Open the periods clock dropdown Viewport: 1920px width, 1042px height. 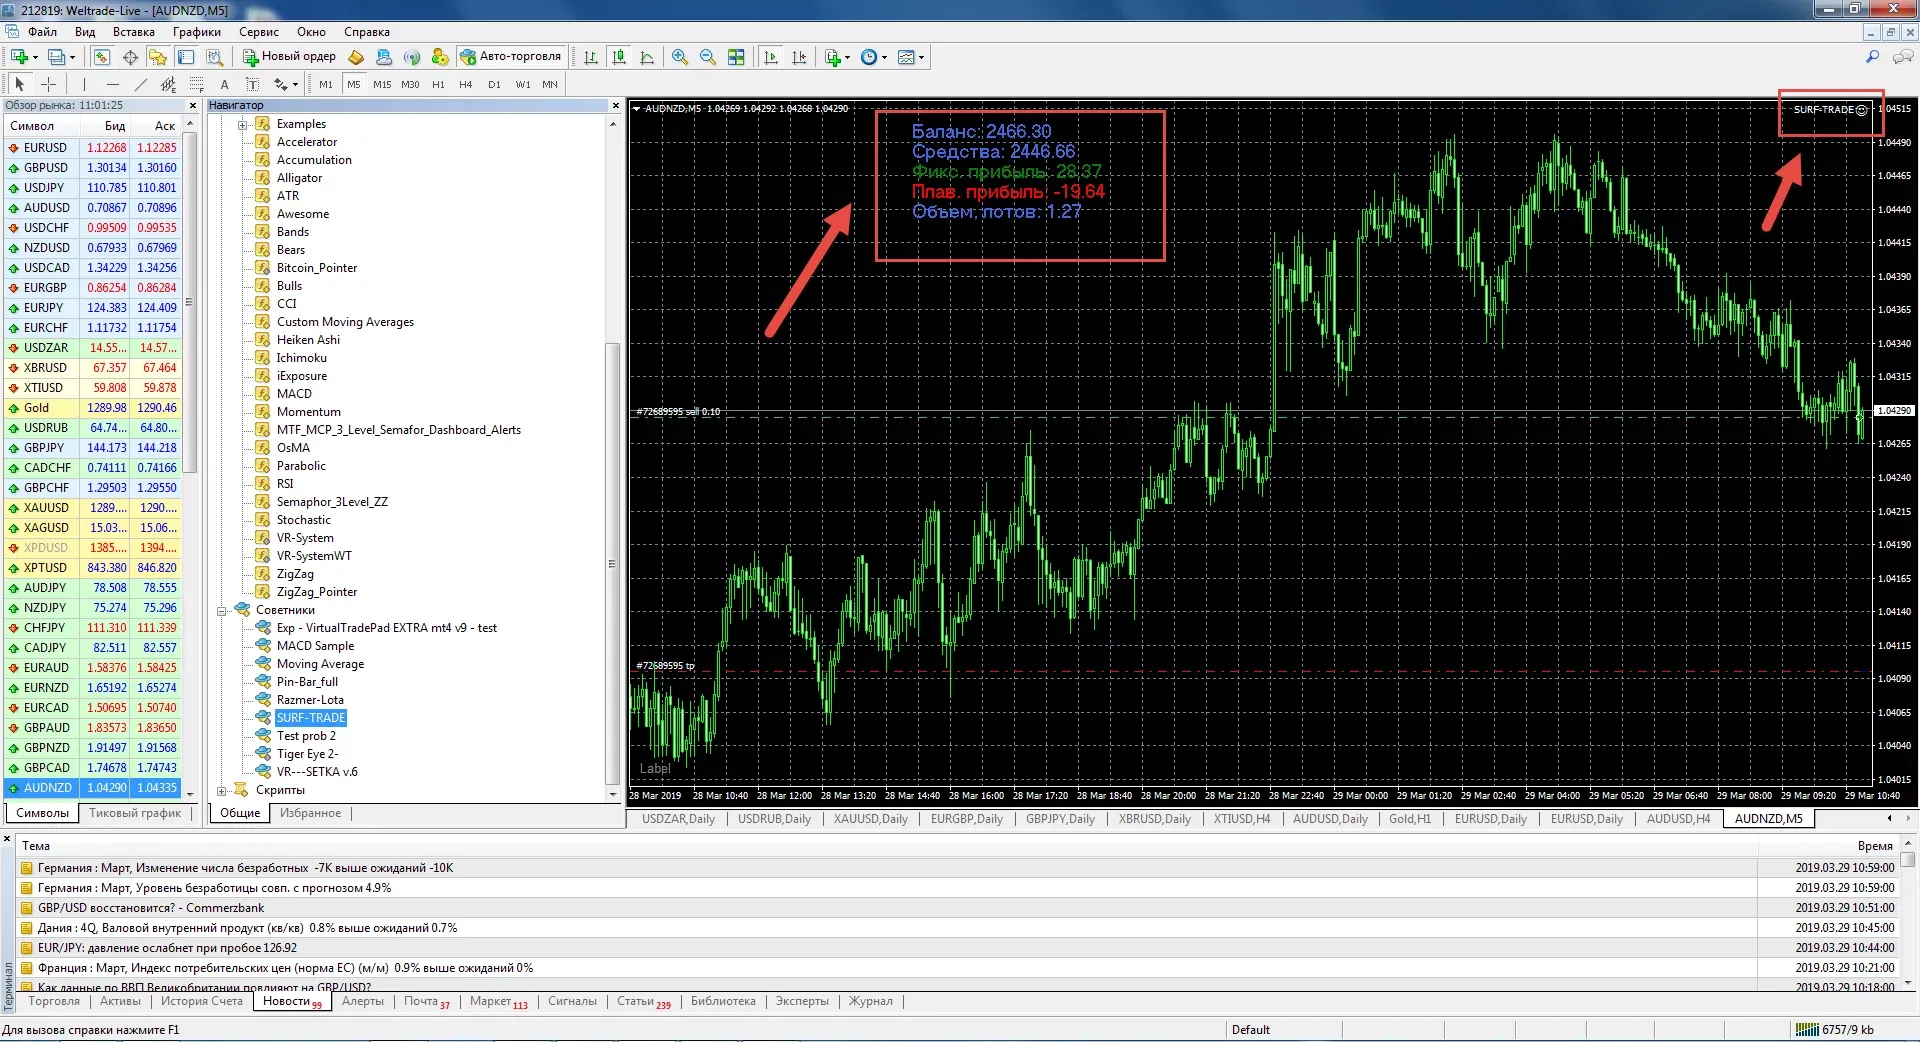874,57
